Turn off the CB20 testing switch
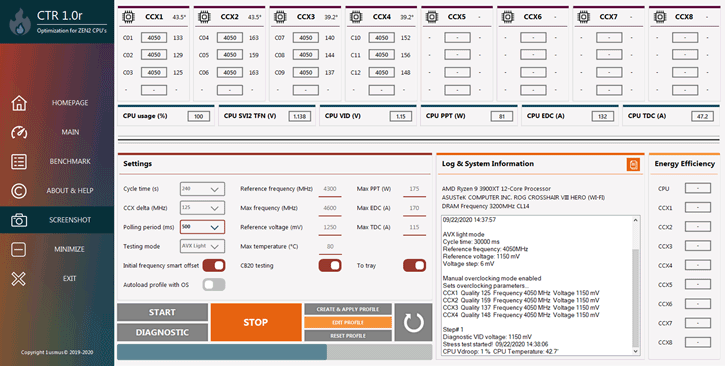The image size is (725, 366). pos(330,265)
